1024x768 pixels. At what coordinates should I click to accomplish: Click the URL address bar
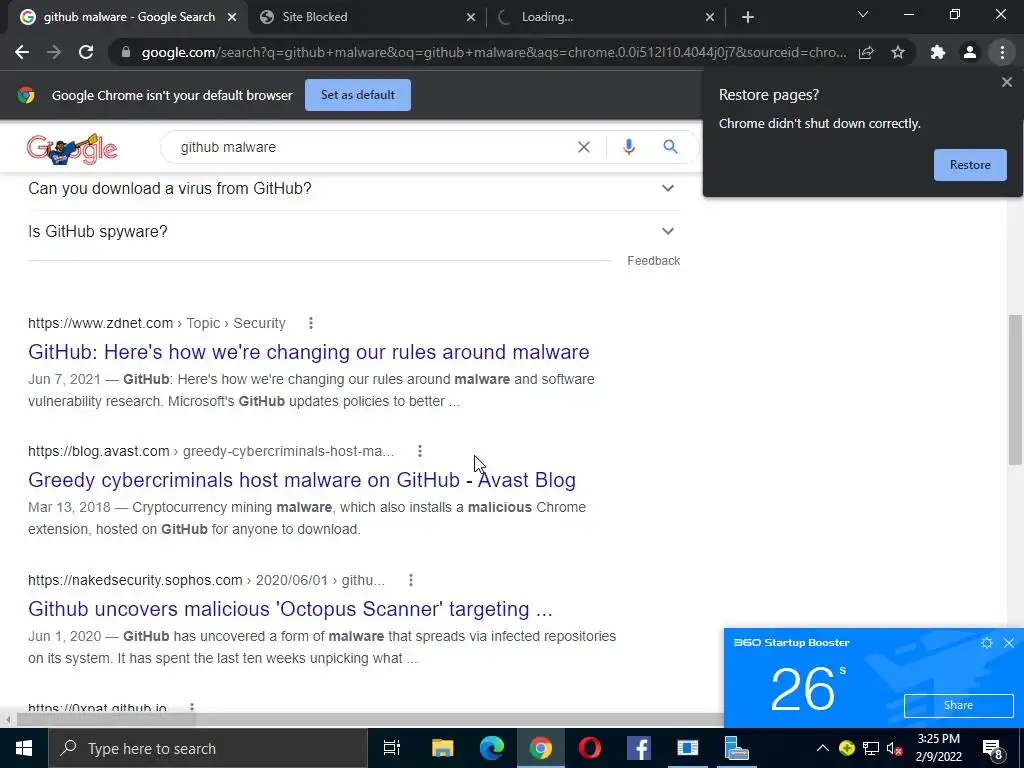click(493, 52)
